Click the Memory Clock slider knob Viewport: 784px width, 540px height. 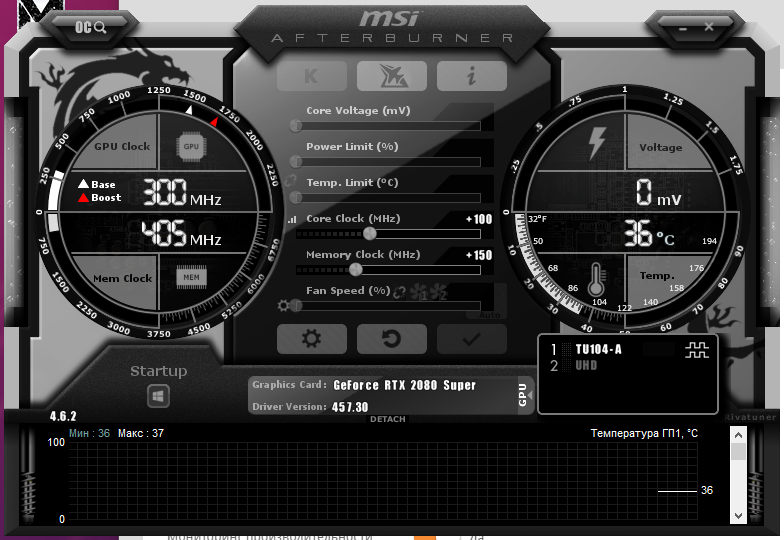point(356,270)
